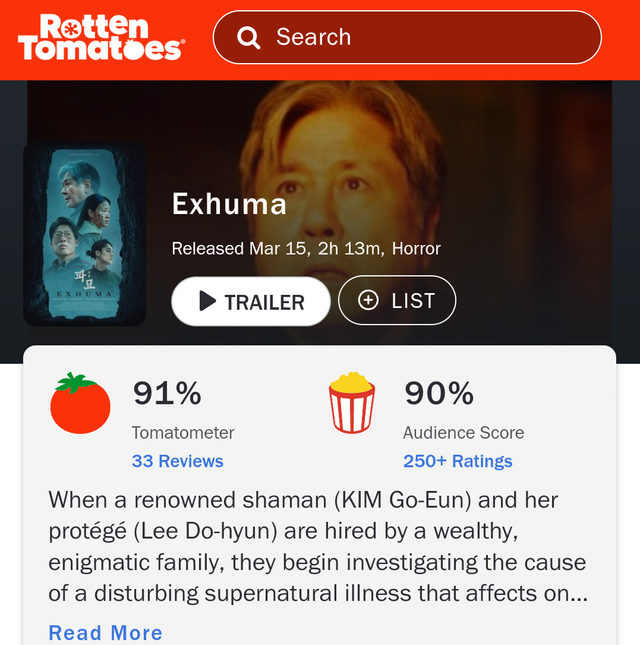Click the play triangle icon in Trailer button
Image resolution: width=640 pixels, height=645 pixels.
[208, 301]
